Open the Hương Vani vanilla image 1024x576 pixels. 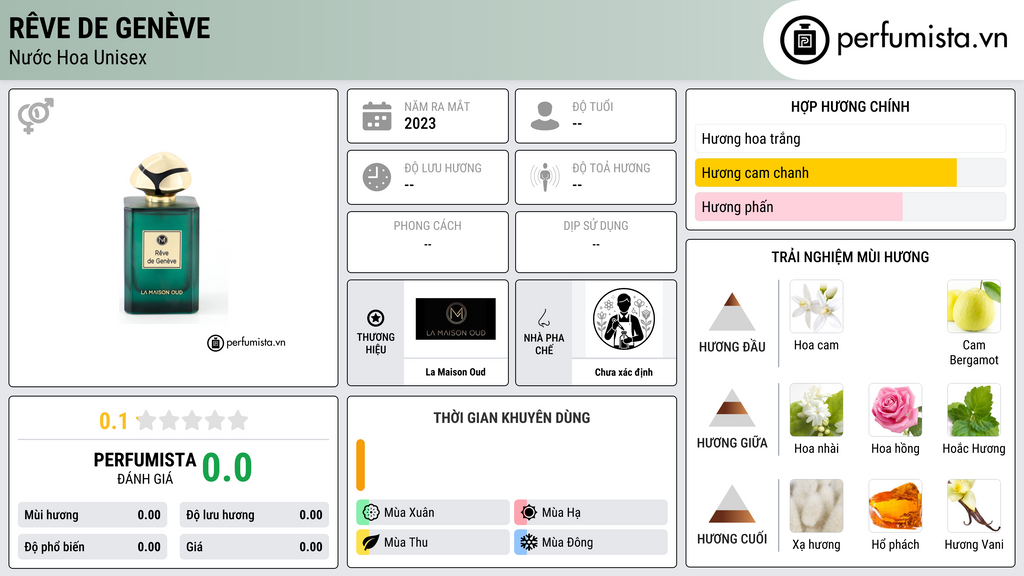[974, 506]
